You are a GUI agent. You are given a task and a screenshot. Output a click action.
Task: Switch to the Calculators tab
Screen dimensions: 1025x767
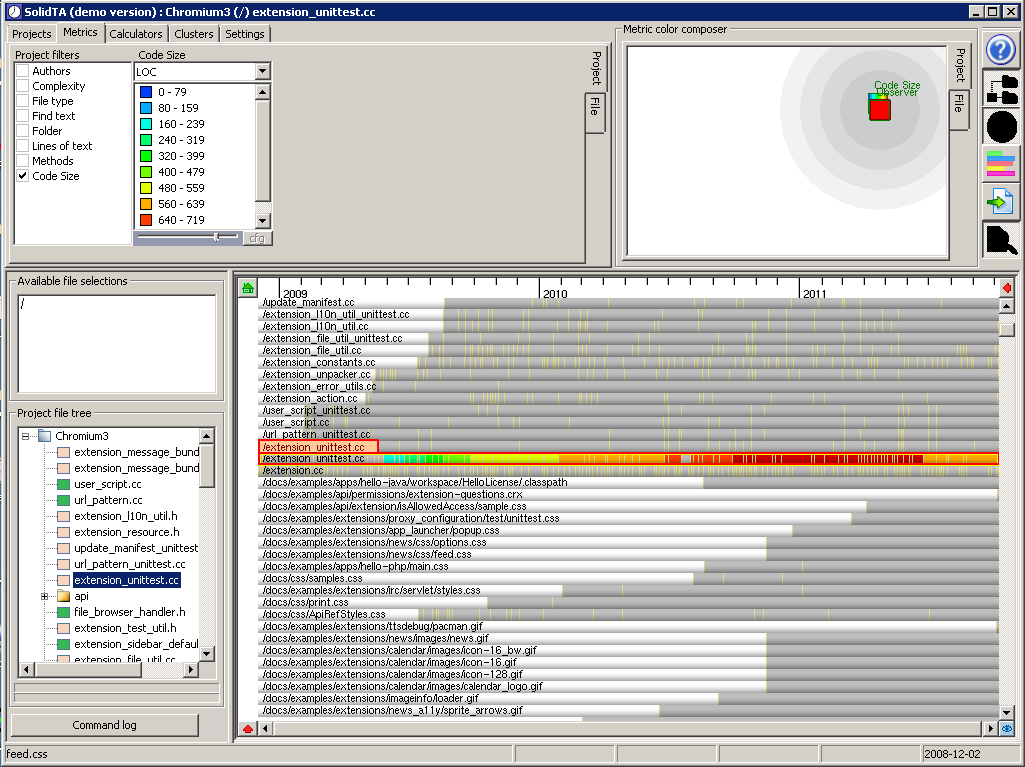pyautogui.click(x=136, y=34)
